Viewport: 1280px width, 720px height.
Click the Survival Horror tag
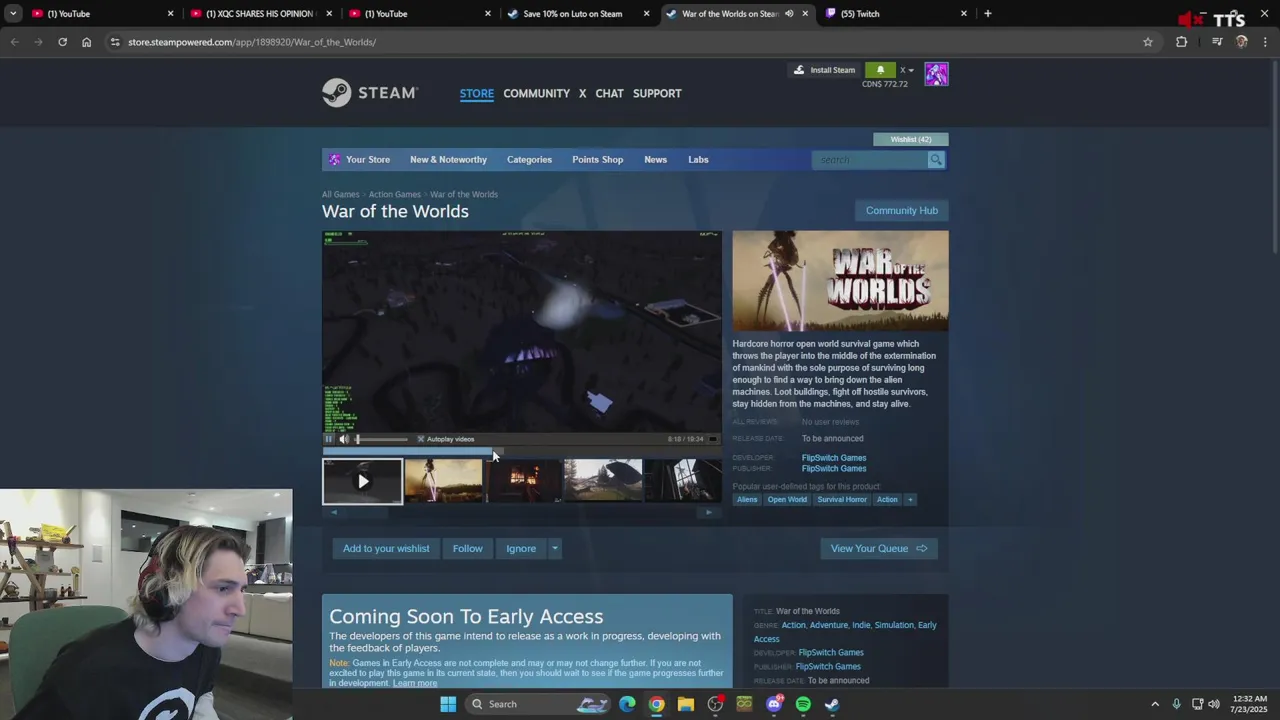842,499
